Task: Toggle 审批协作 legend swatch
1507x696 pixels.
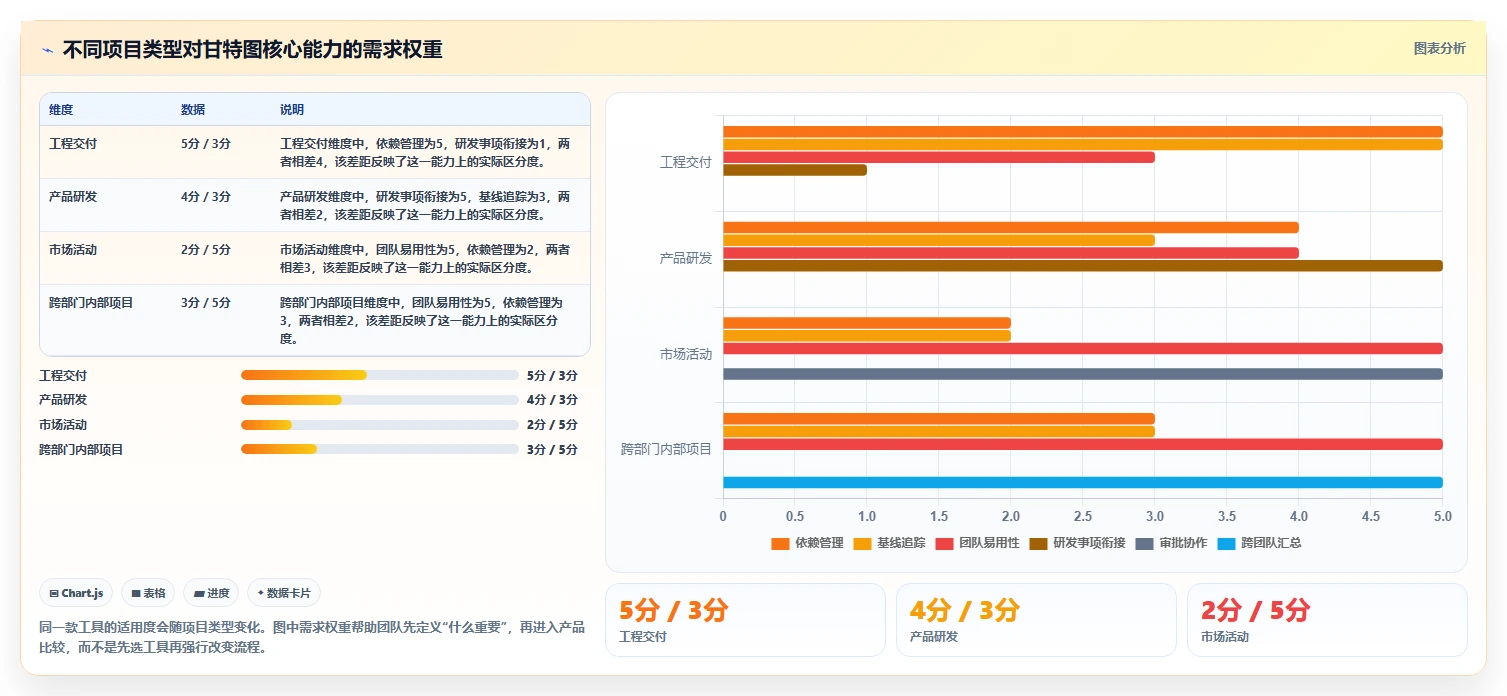Action: pyautogui.click(x=1145, y=543)
